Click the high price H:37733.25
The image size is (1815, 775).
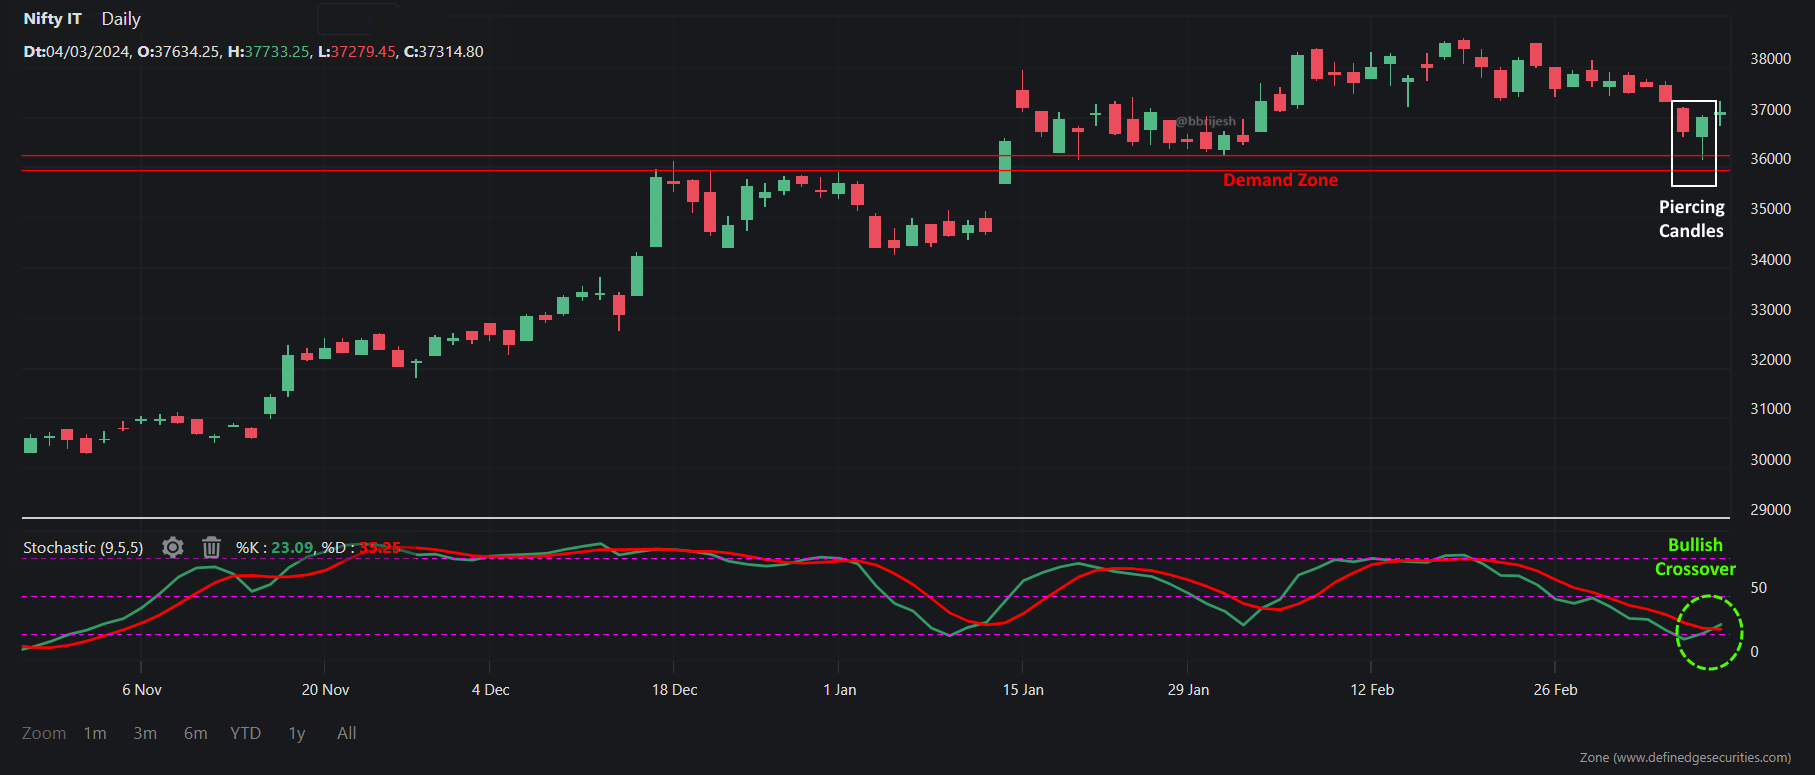(269, 52)
